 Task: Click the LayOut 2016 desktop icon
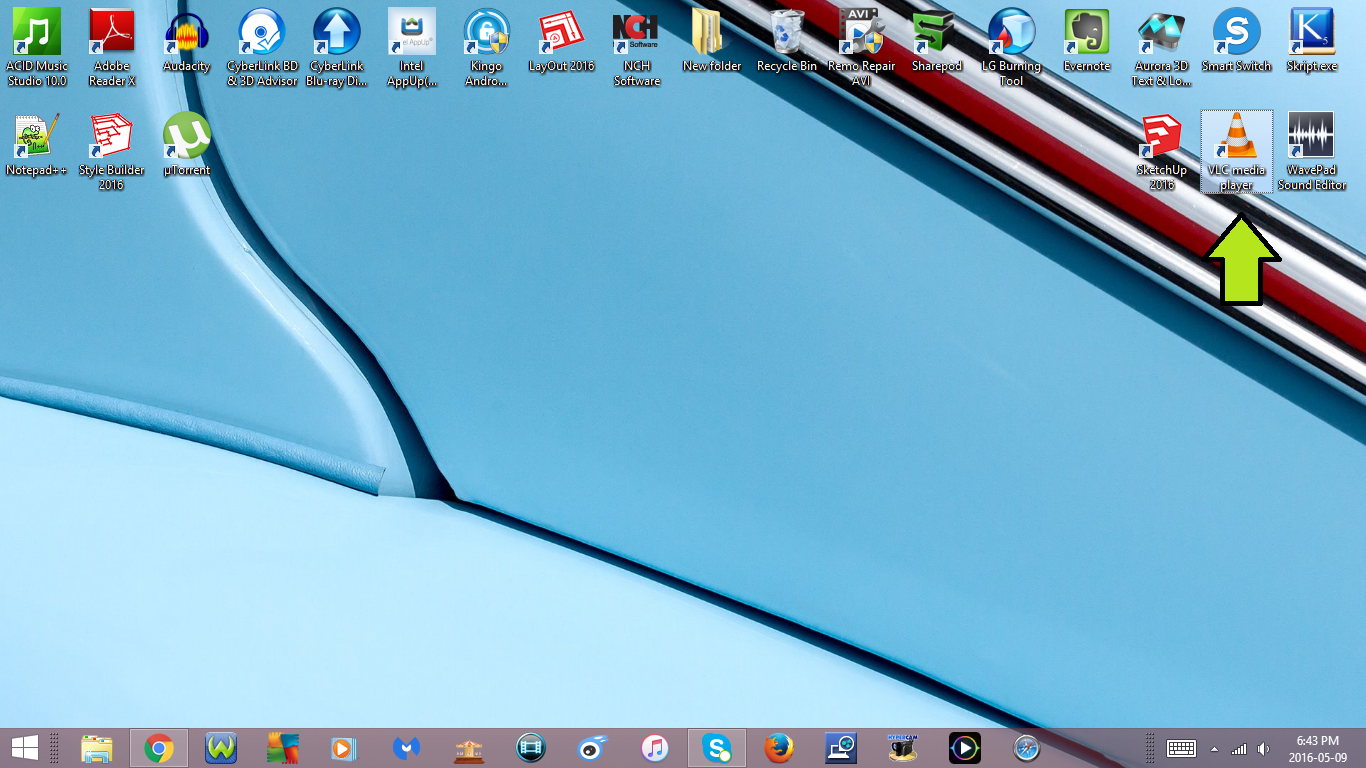click(x=562, y=42)
